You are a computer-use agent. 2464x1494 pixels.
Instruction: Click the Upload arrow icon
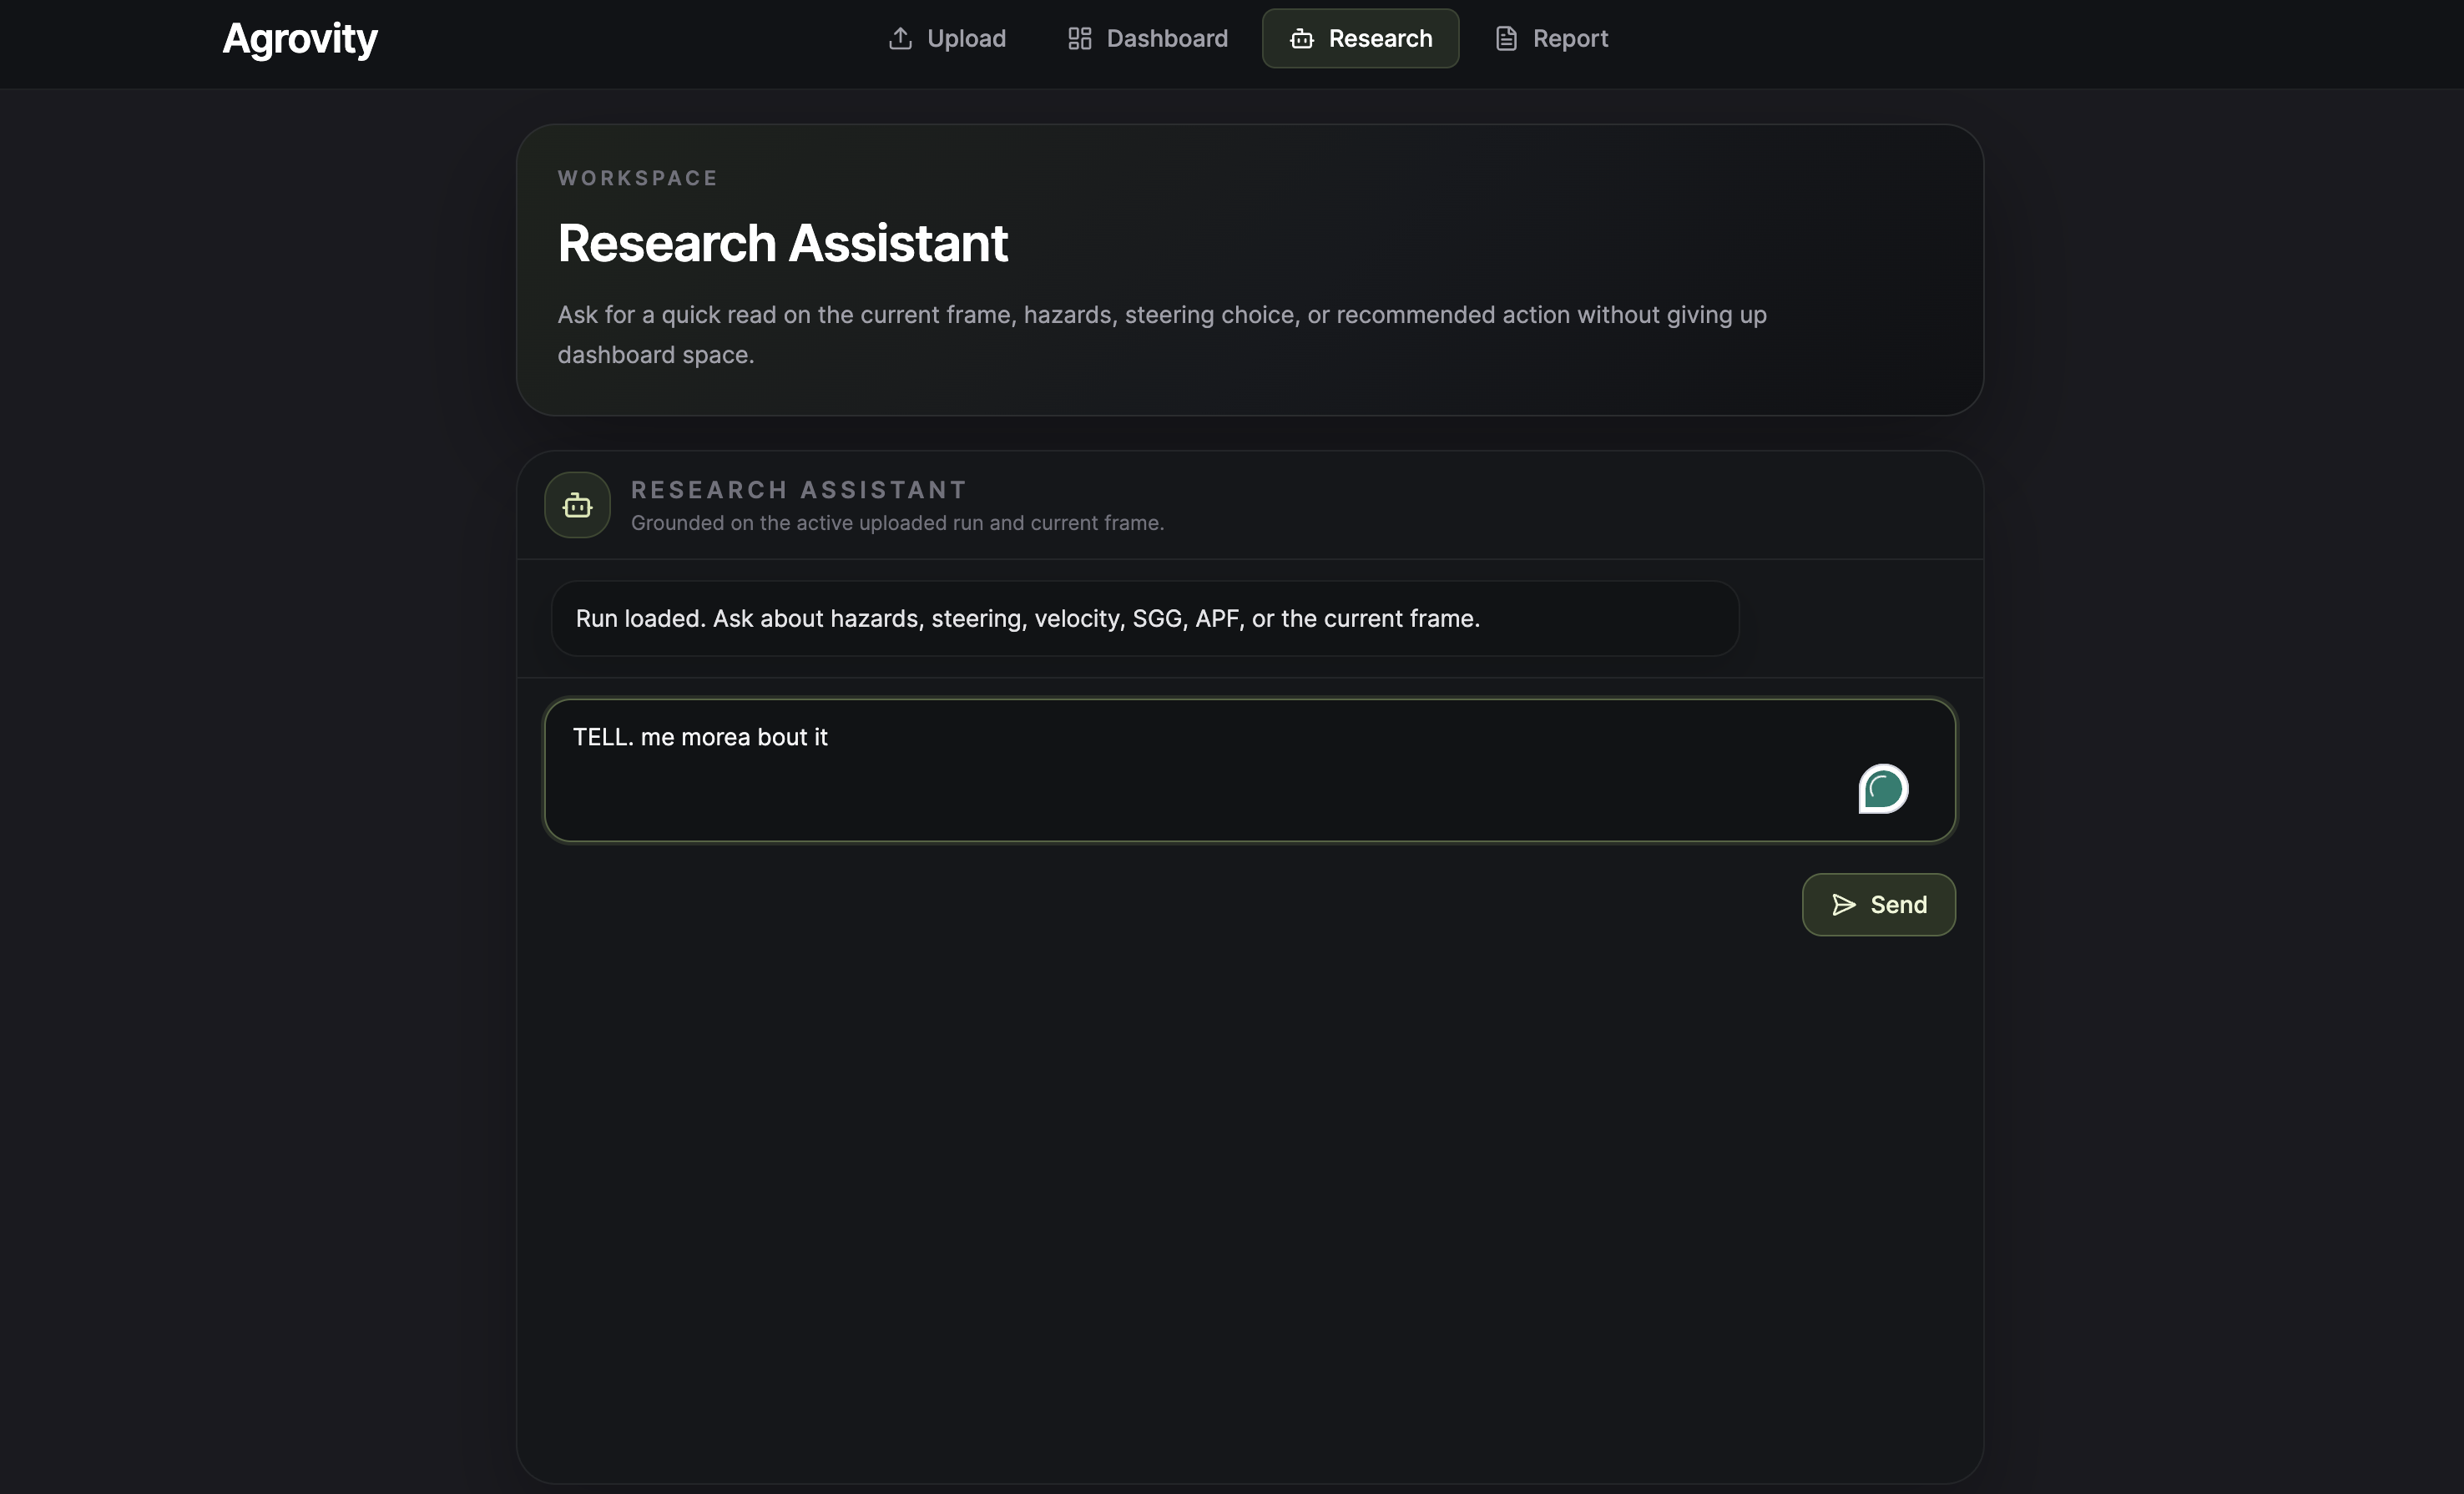click(900, 38)
